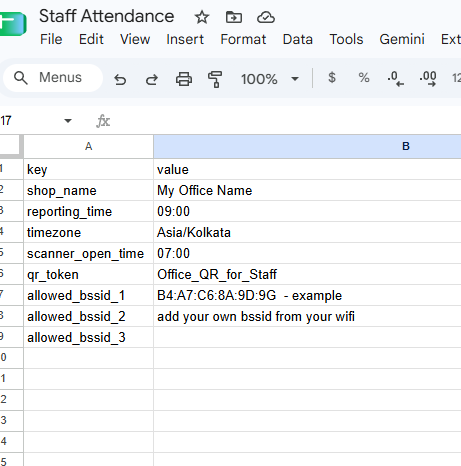
Task: Open the Gemini menu
Action: click(x=402, y=39)
